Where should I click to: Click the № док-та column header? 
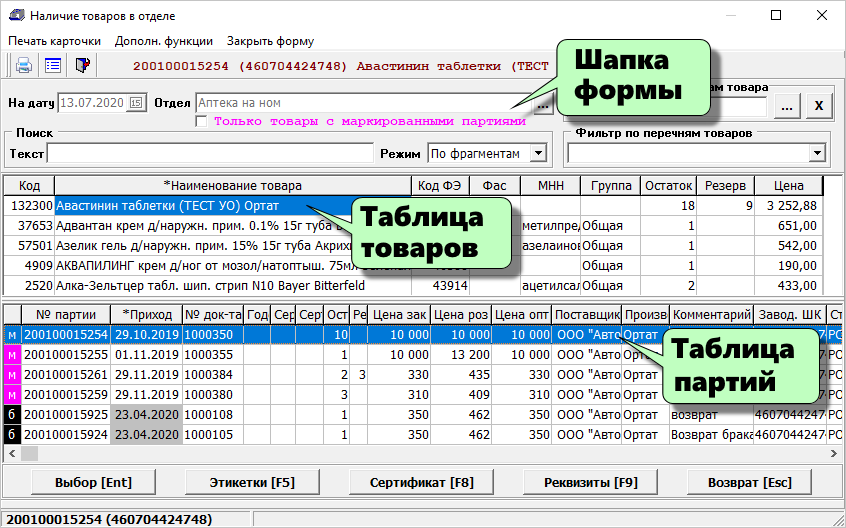pyautogui.click(x=213, y=314)
